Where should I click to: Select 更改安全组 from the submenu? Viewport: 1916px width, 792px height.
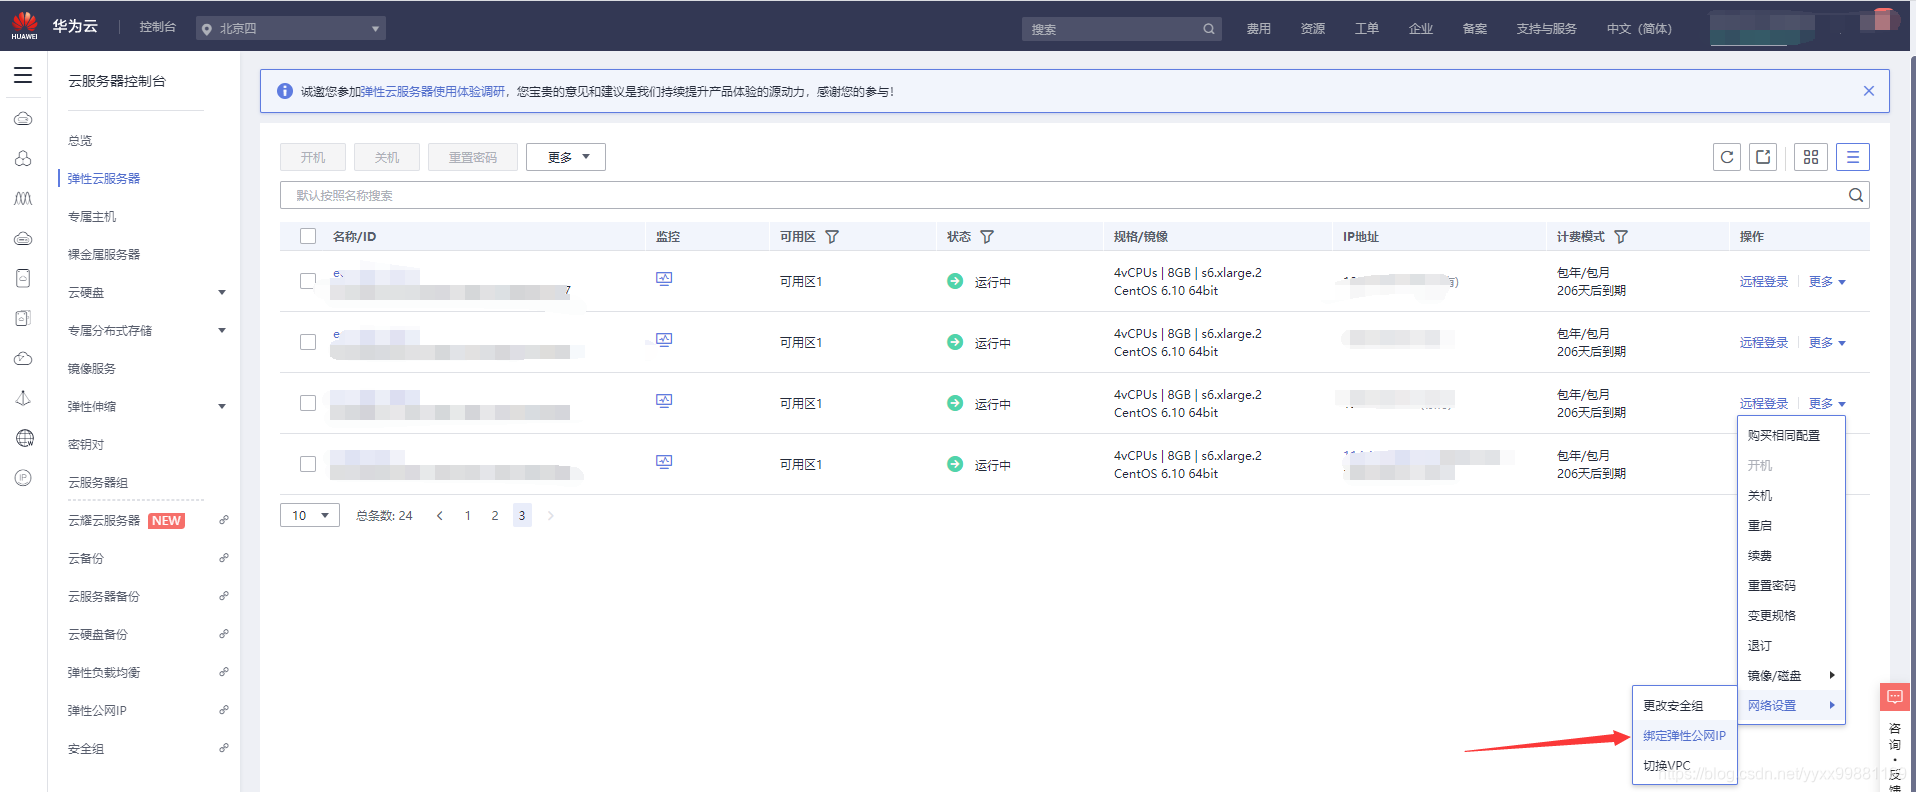[1684, 706]
